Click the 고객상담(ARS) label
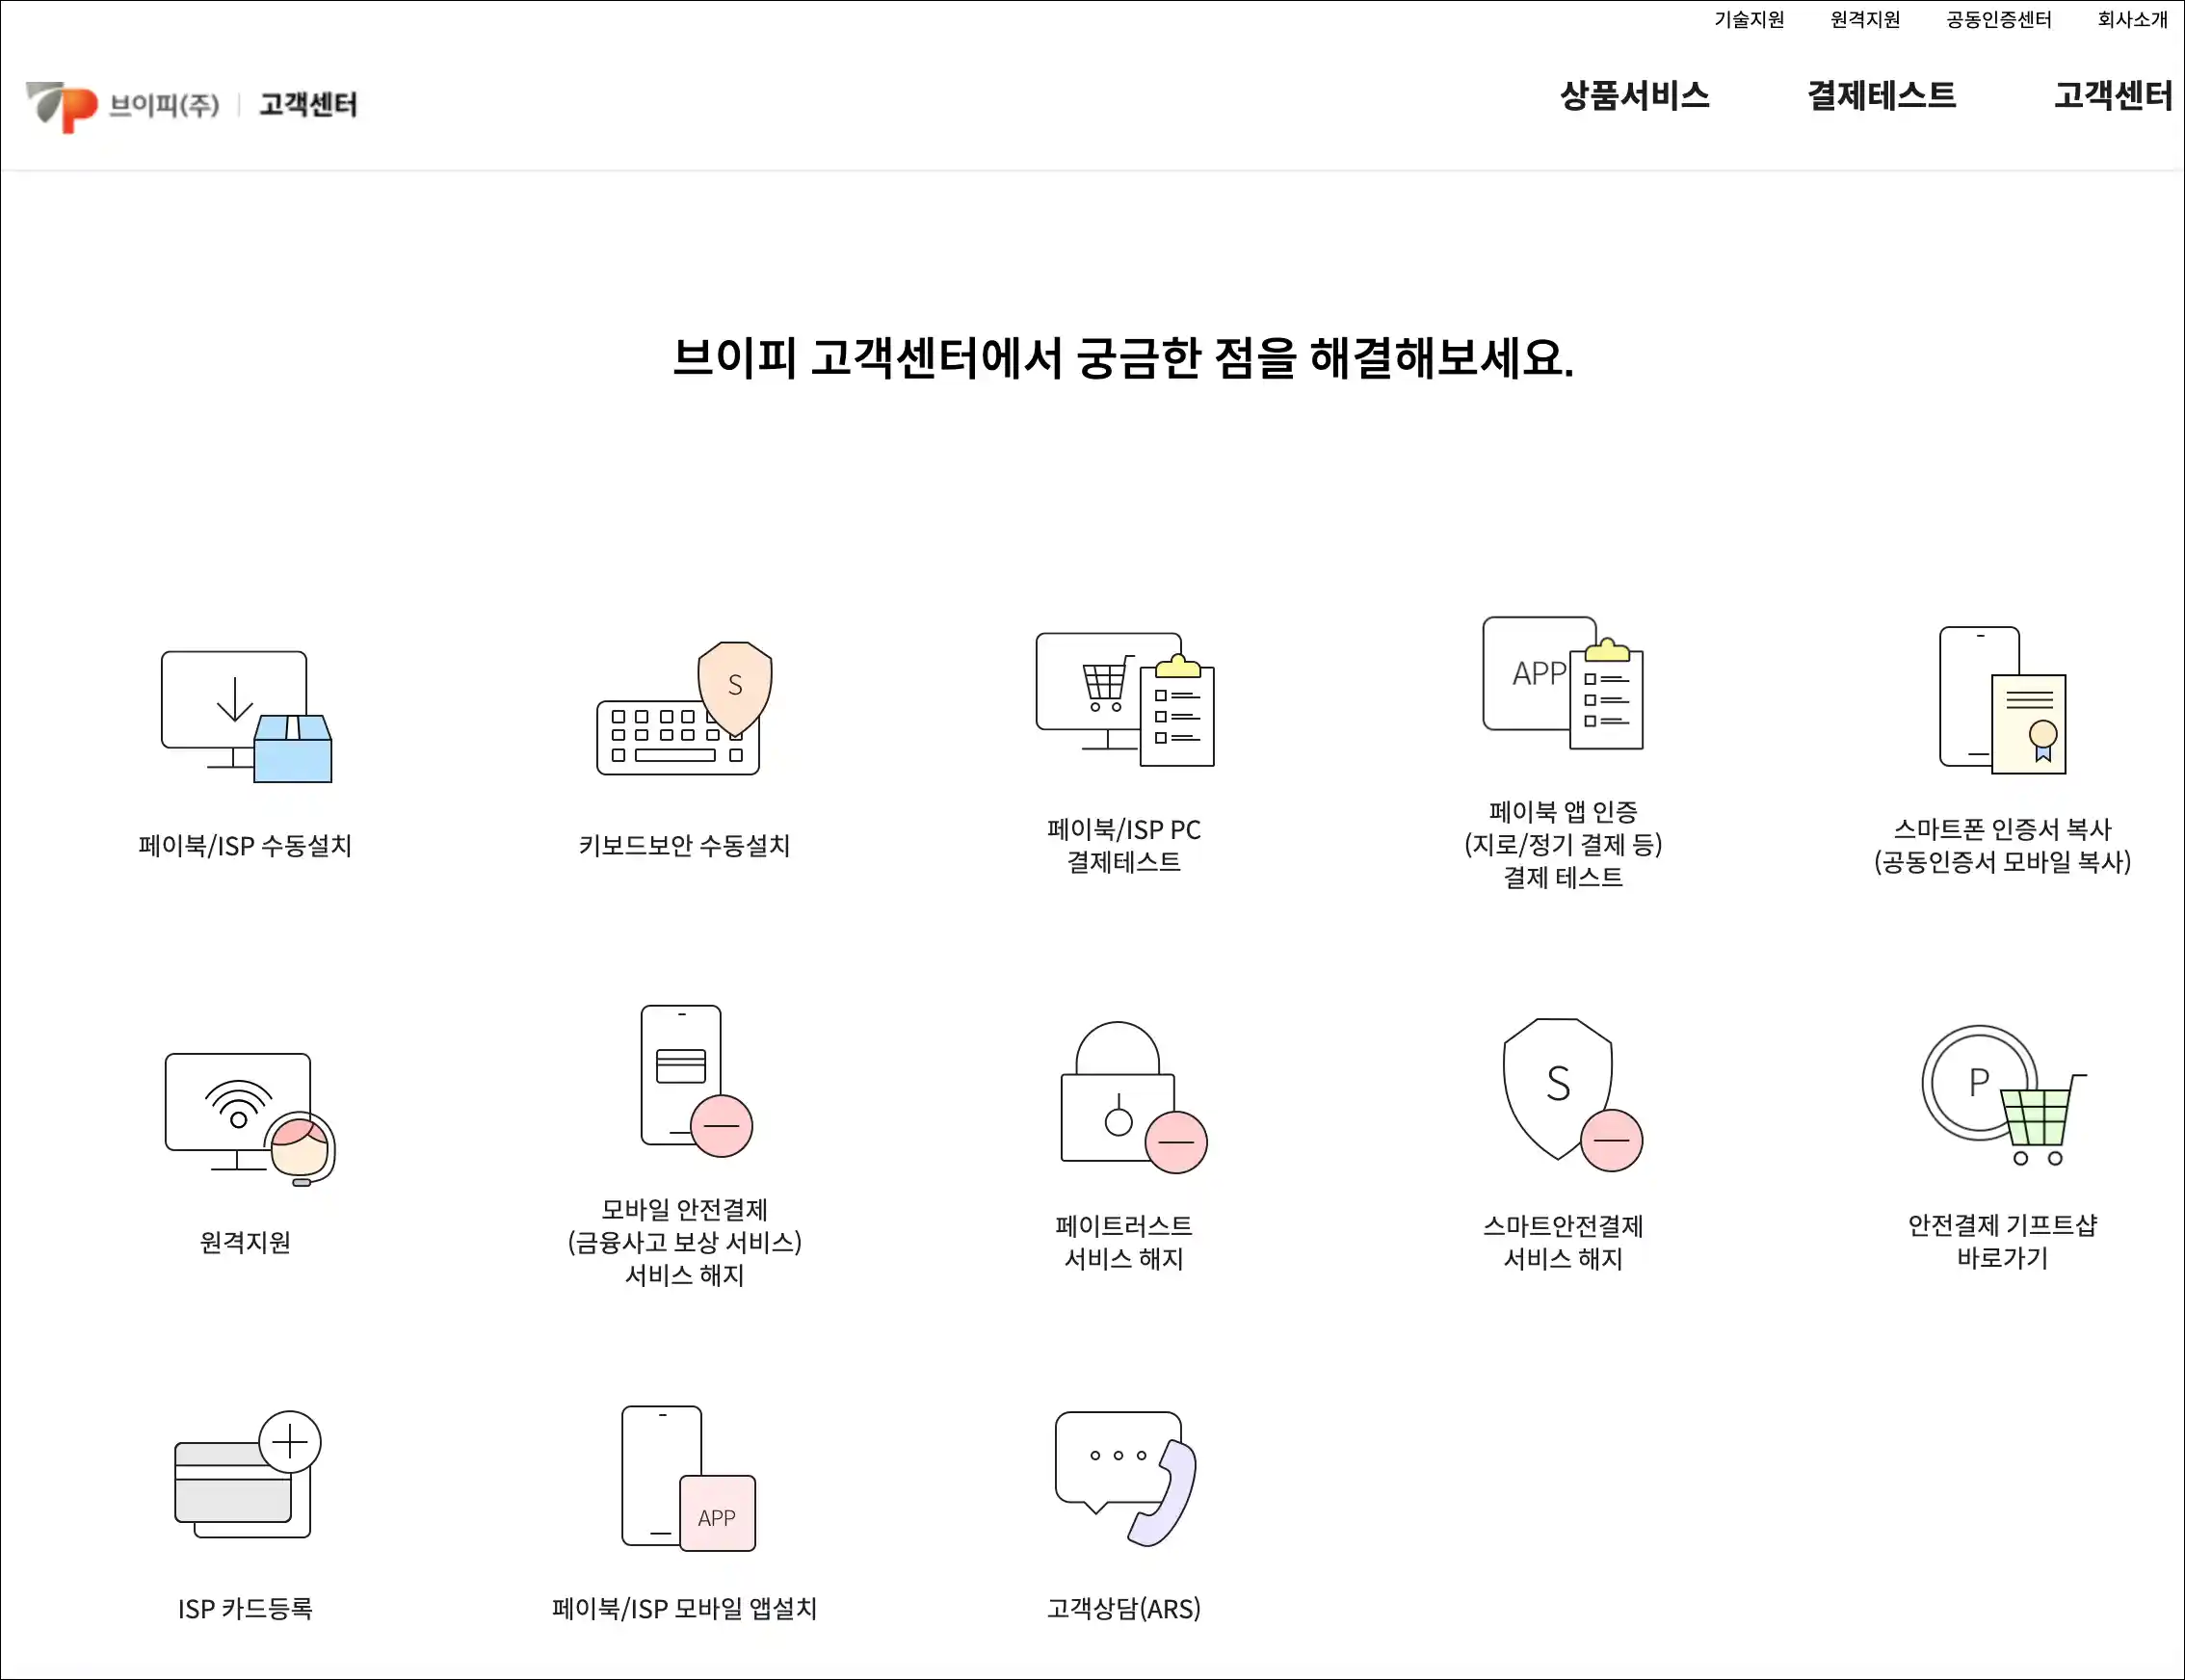 pos(1124,1609)
